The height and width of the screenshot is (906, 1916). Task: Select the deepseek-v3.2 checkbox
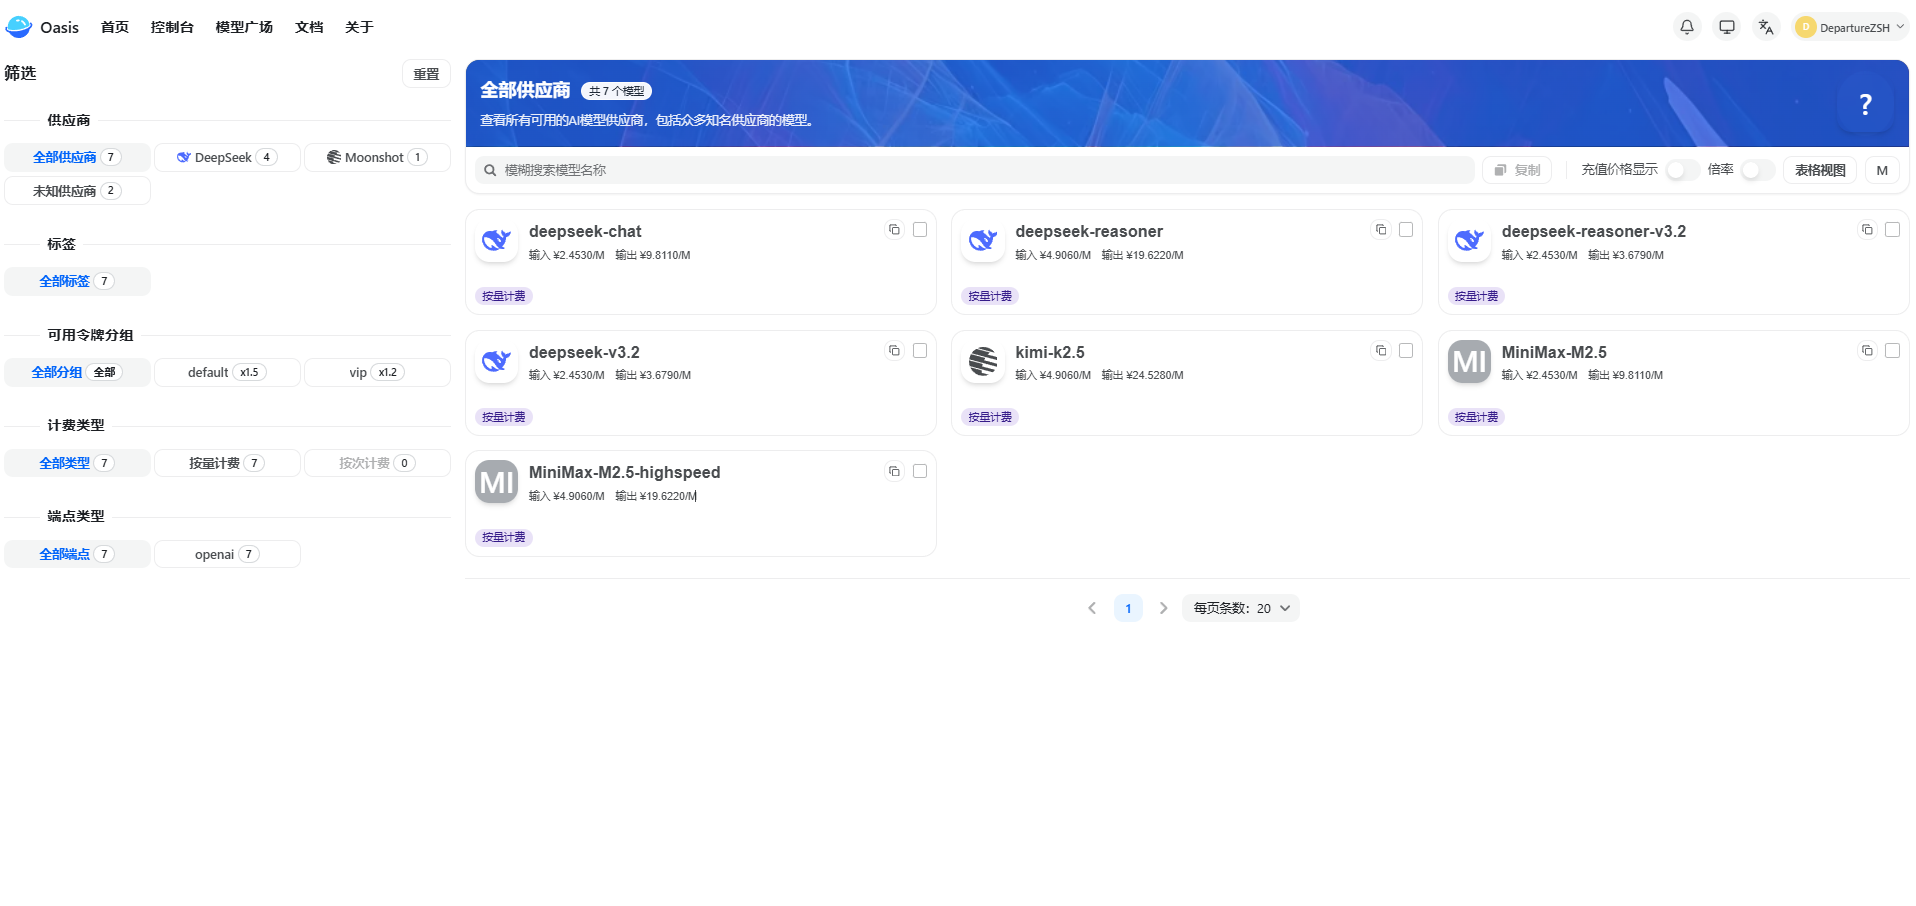click(x=919, y=351)
